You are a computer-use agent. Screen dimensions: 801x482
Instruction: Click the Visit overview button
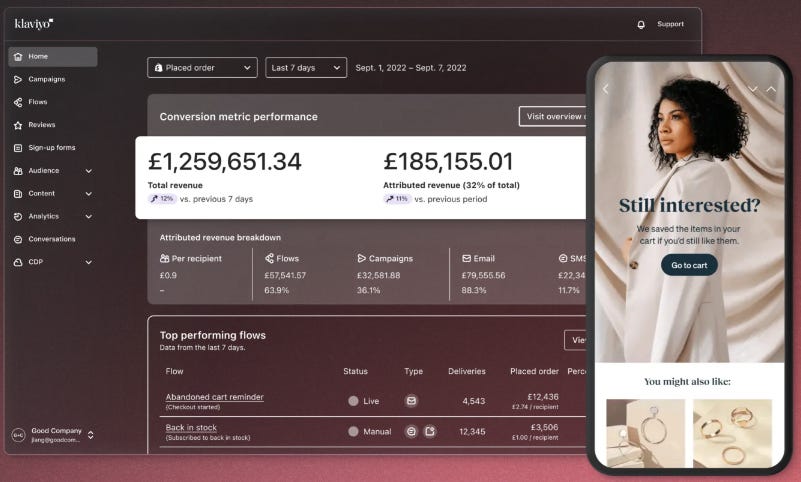(x=553, y=116)
